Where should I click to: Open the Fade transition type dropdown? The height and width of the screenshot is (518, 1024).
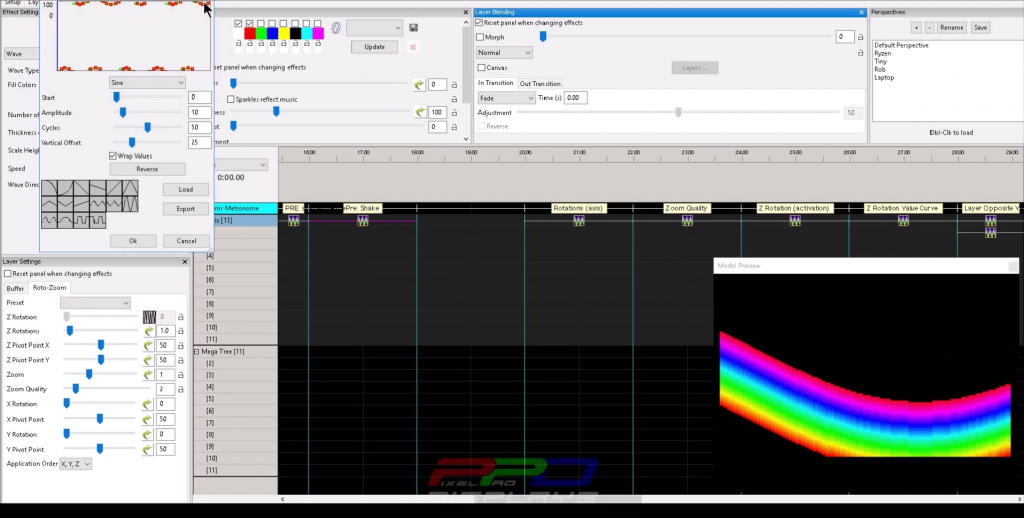(x=505, y=98)
